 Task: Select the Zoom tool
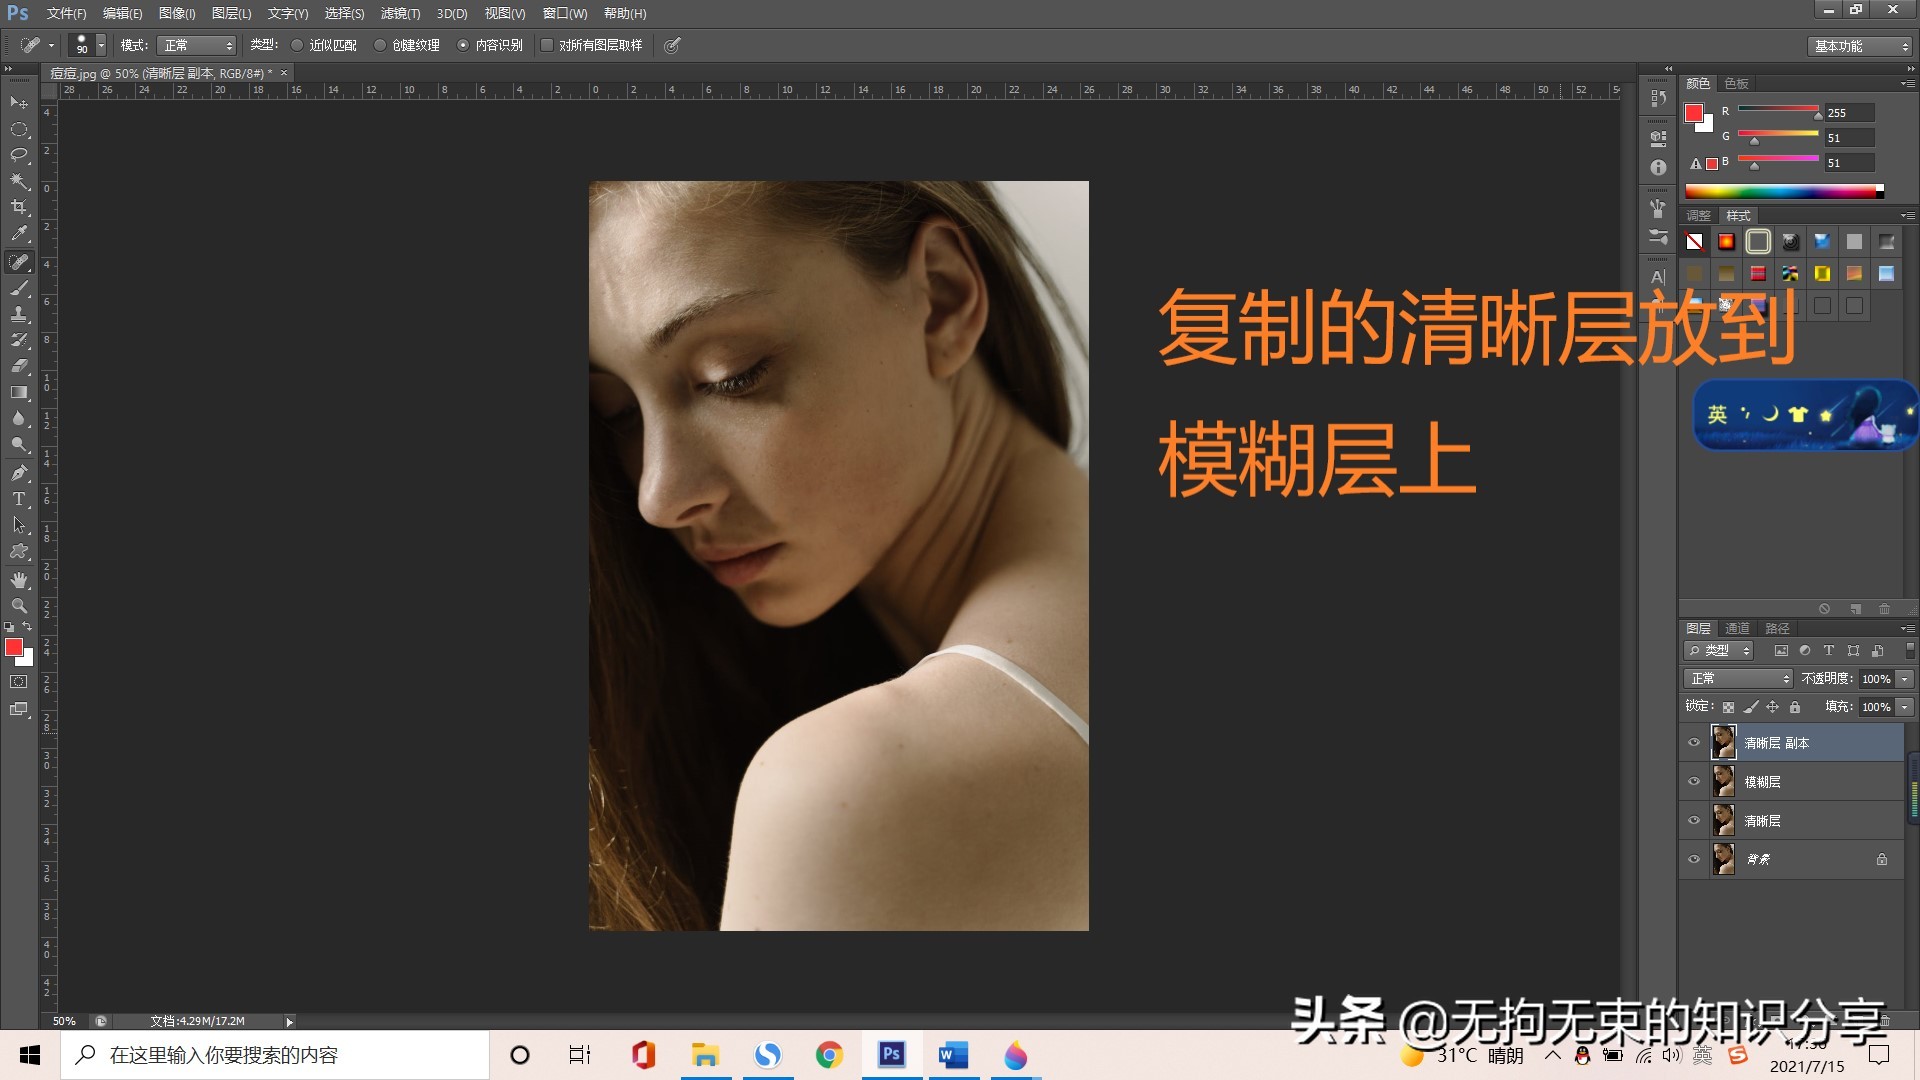(x=19, y=605)
